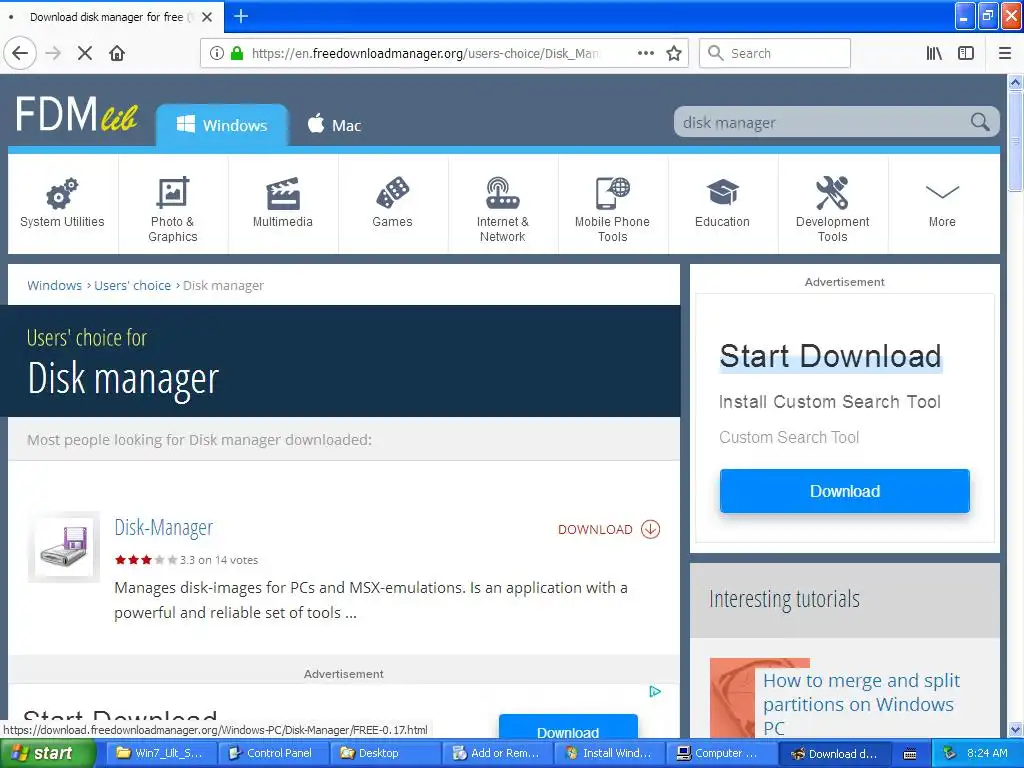Open the Mobile Phone Tools category

pyautogui.click(x=613, y=204)
